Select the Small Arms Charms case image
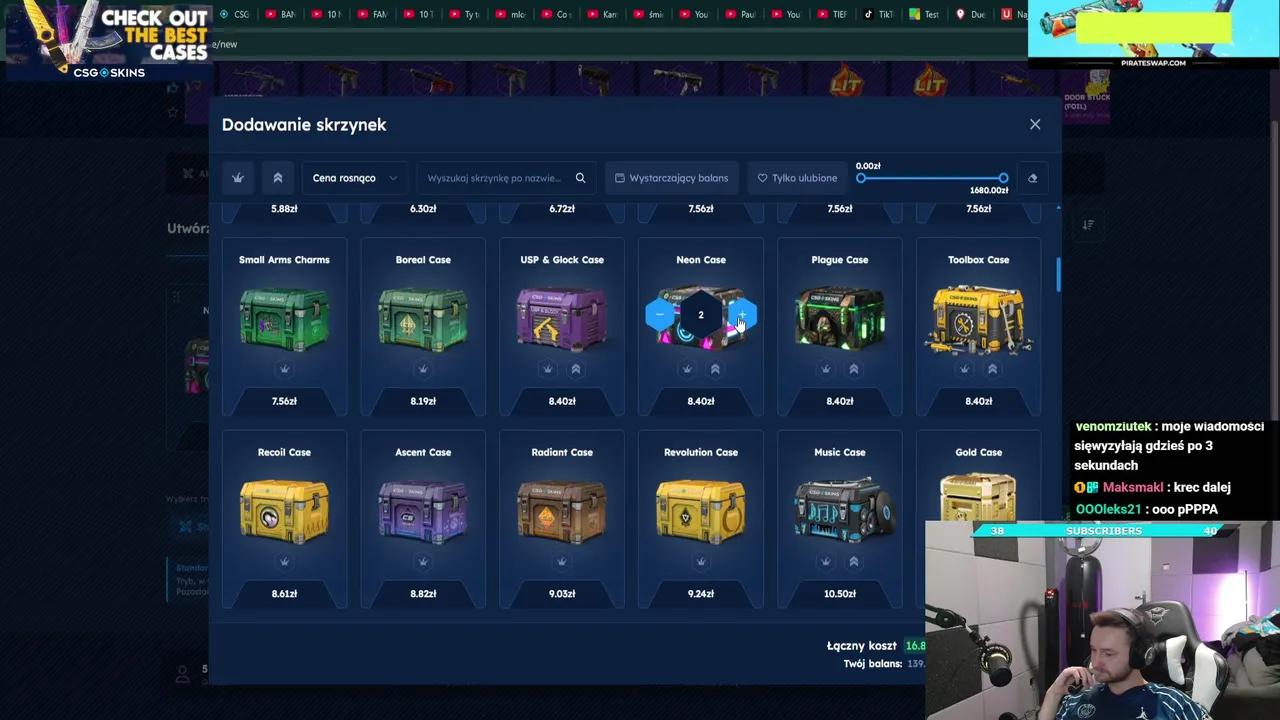 (x=284, y=318)
